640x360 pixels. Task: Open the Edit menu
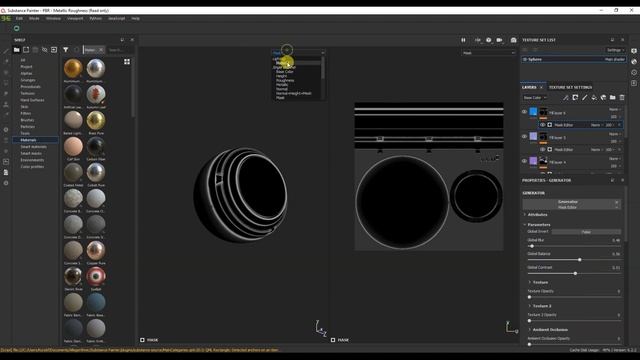pos(19,18)
